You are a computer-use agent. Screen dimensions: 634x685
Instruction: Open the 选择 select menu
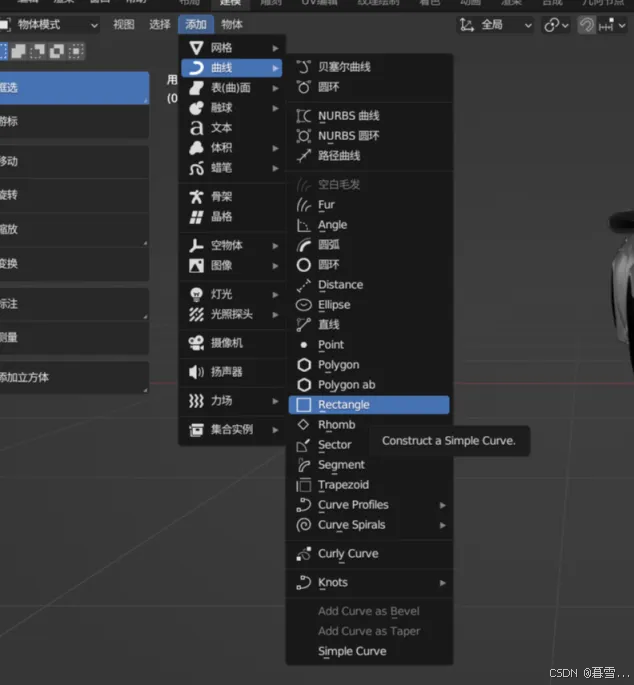(x=159, y=25)
